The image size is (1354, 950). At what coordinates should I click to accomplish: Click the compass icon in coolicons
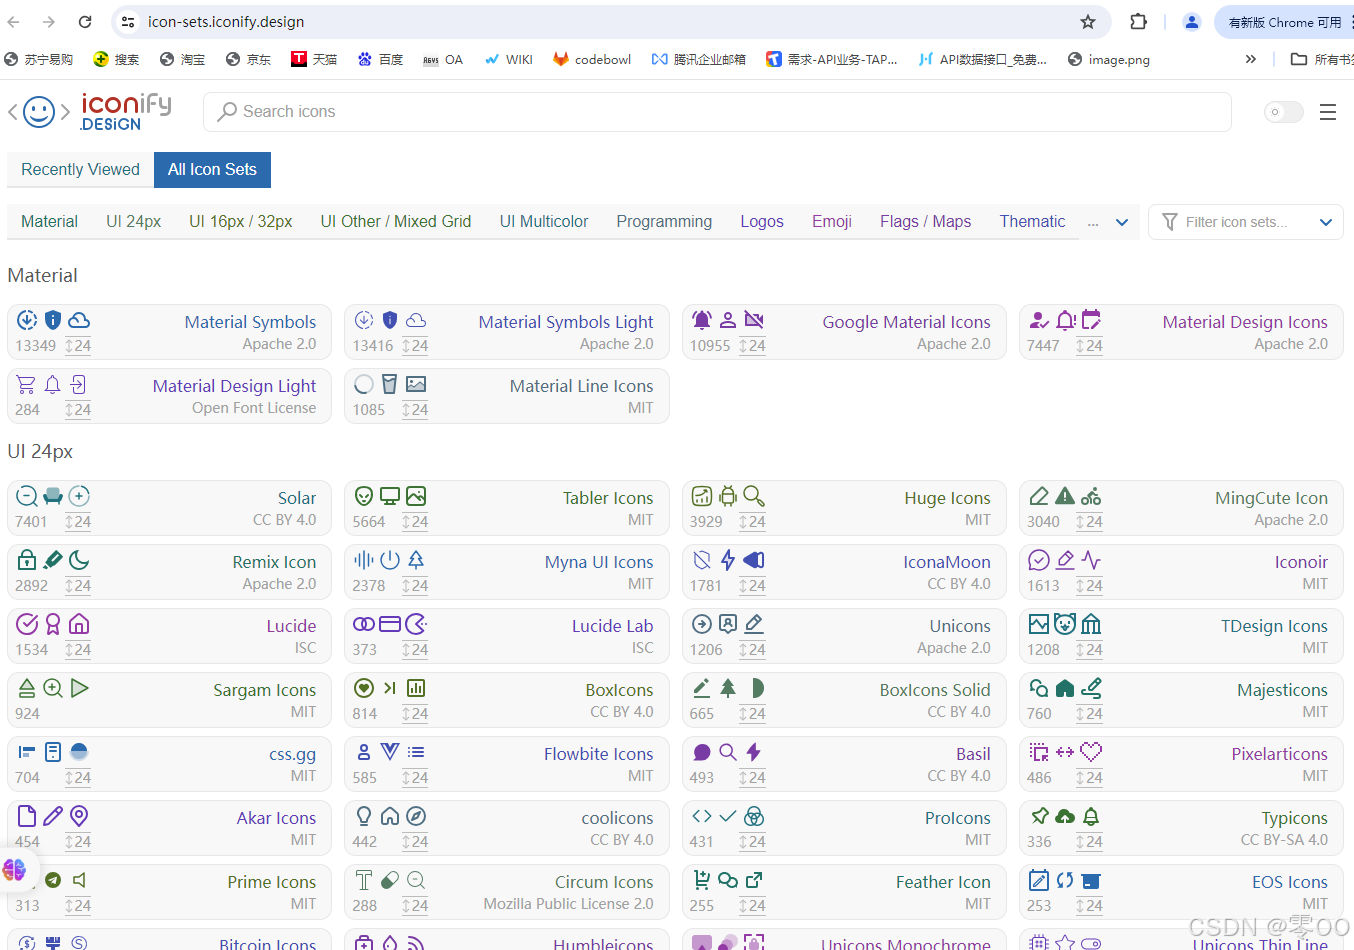click(x=416, y=816)
